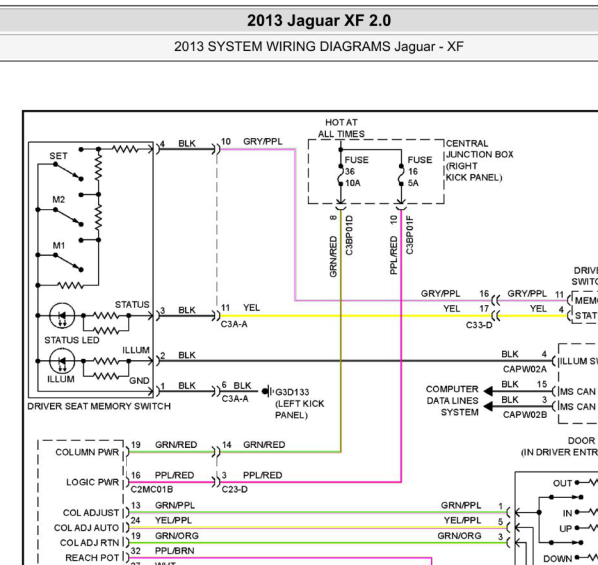Click the C3A-A label under YEL pin 11
Viewport: 598px width, 565px height.
coord(234,324)
